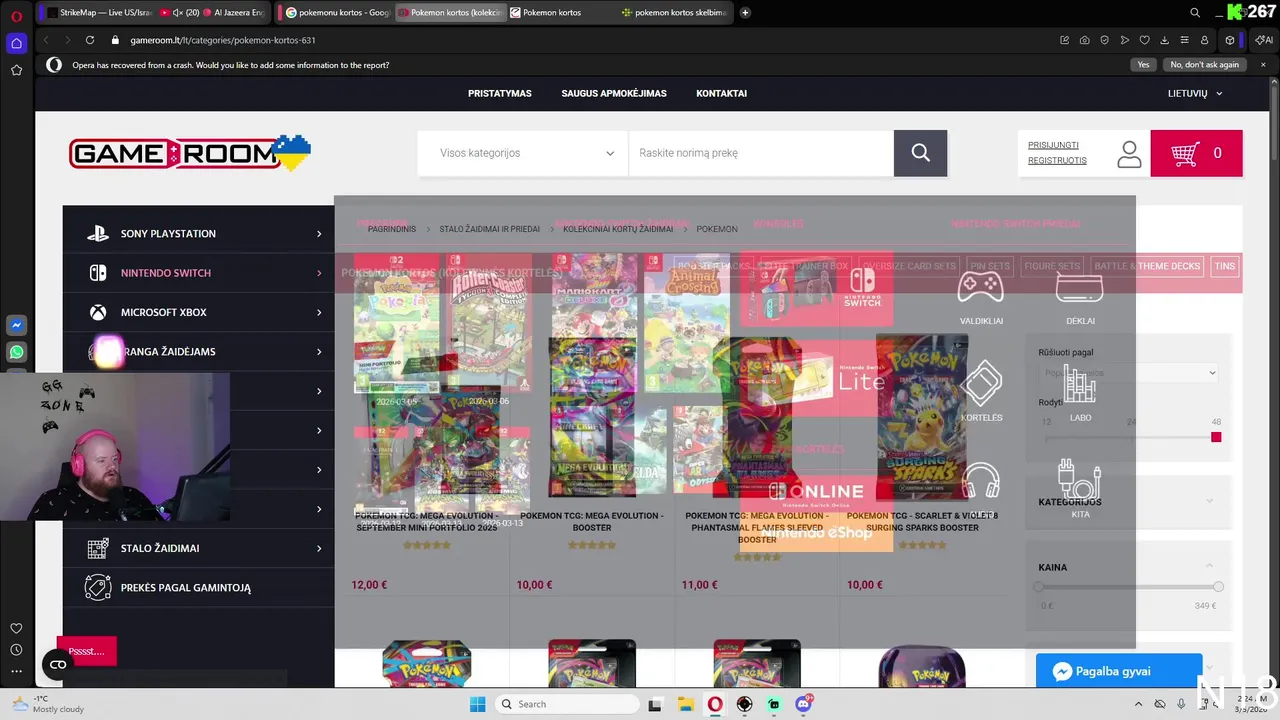Filter by the Tins tag
Viewport: 1280px width, 720px height.
[1224, 266]
